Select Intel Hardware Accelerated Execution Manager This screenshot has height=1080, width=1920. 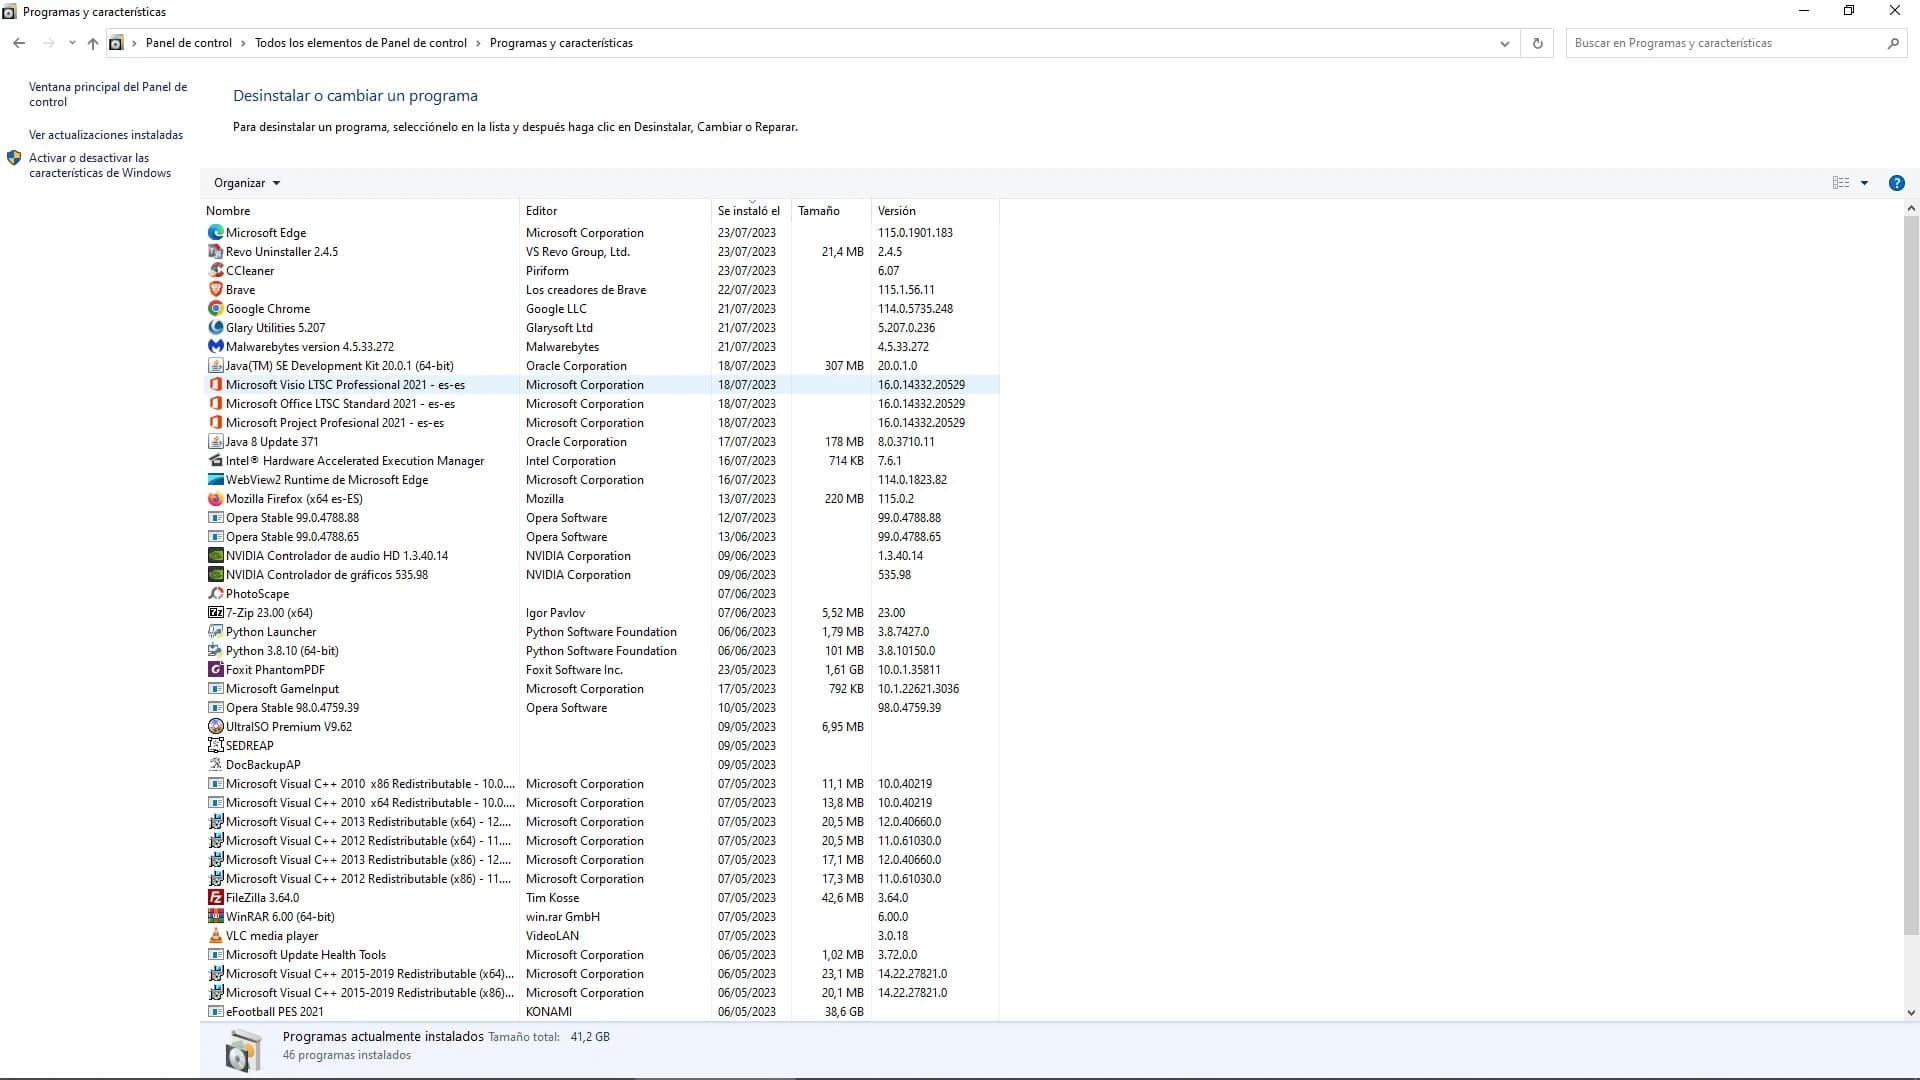click(600, 461)
